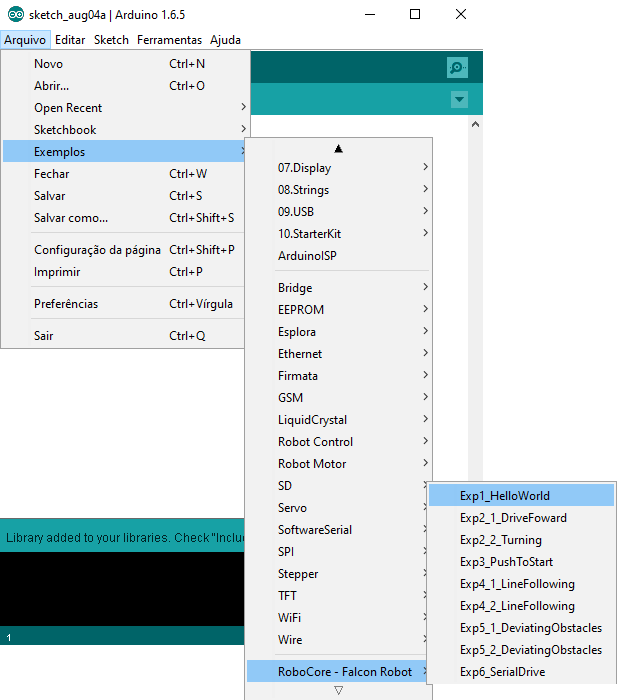Image resolution: width=617 pixels, height=700 pixels.
Task: Select the Exemplos menu entry
Action: (126, 151)
